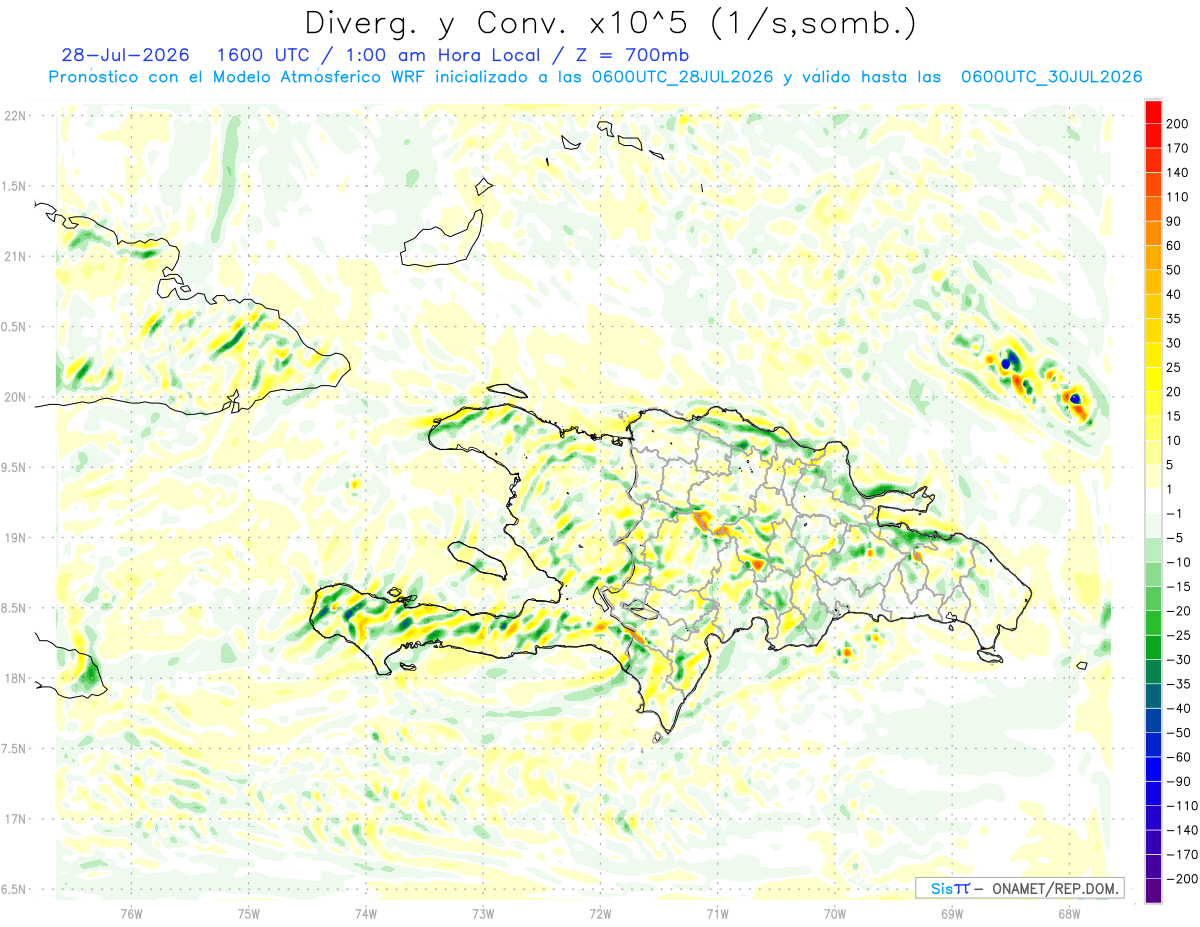Click the positive '1' colorbar value
The width and height of the screenshot is (1200, 927).
pyautogui.click(x=1171, y=489)
